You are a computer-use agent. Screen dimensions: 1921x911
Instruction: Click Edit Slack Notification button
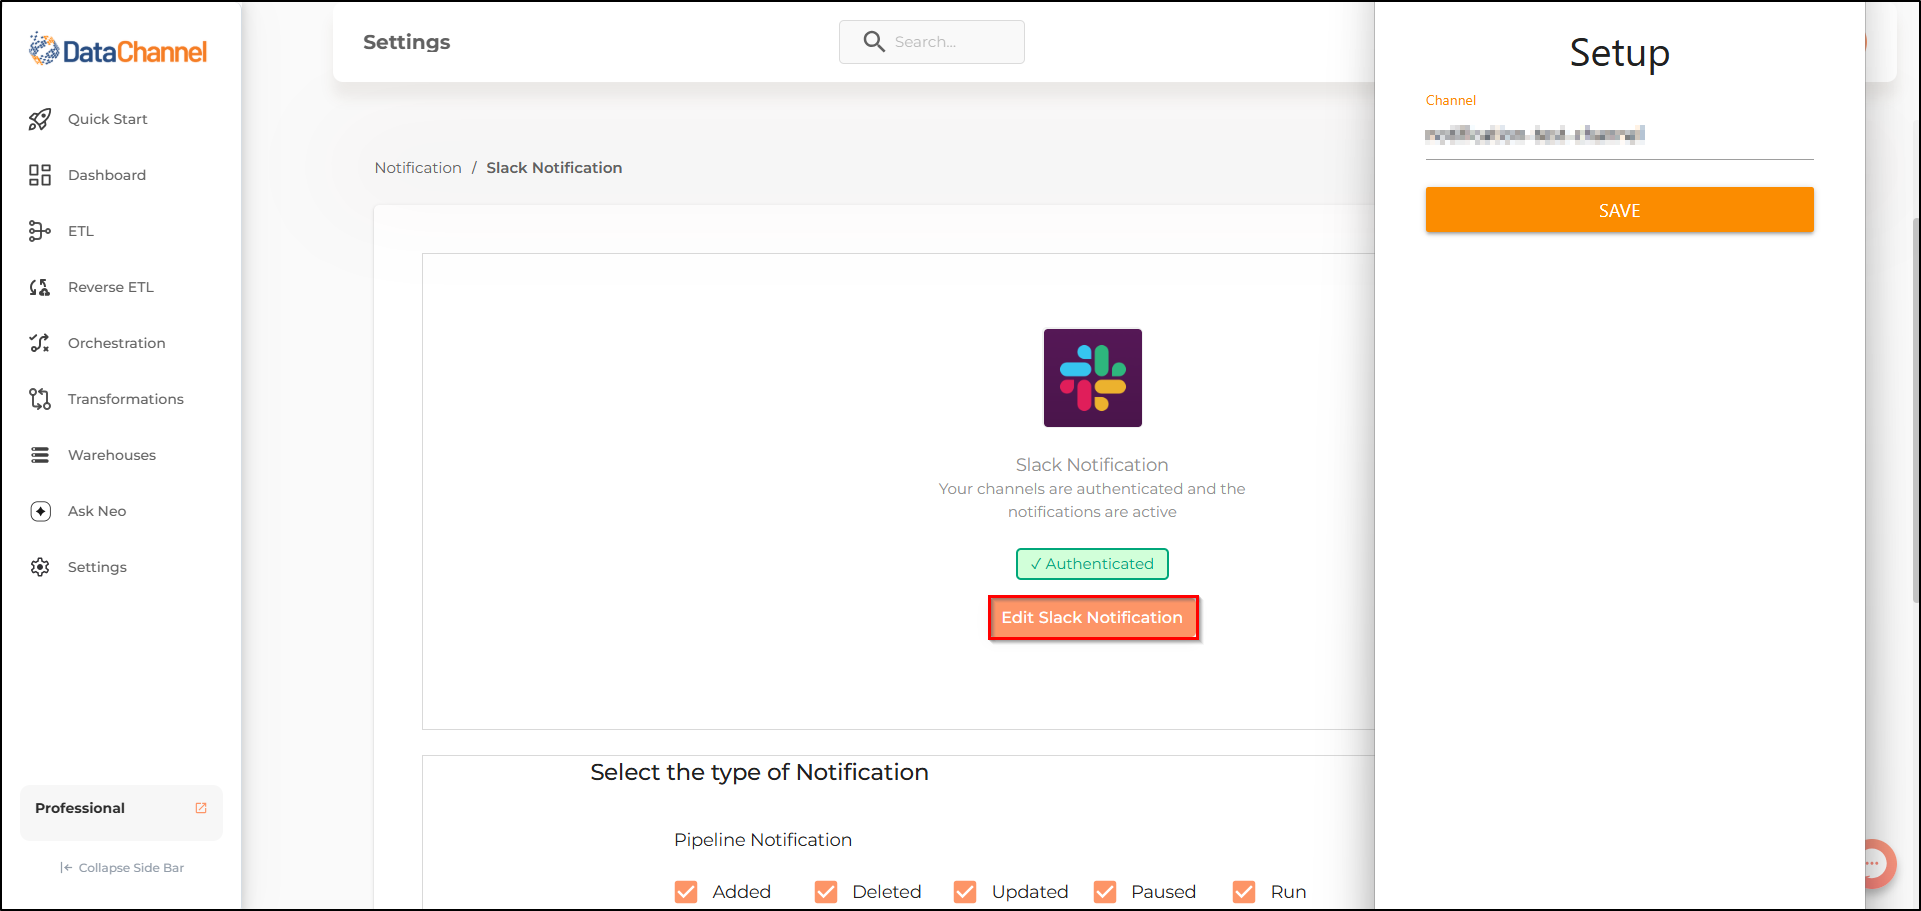coord(1093,618)
